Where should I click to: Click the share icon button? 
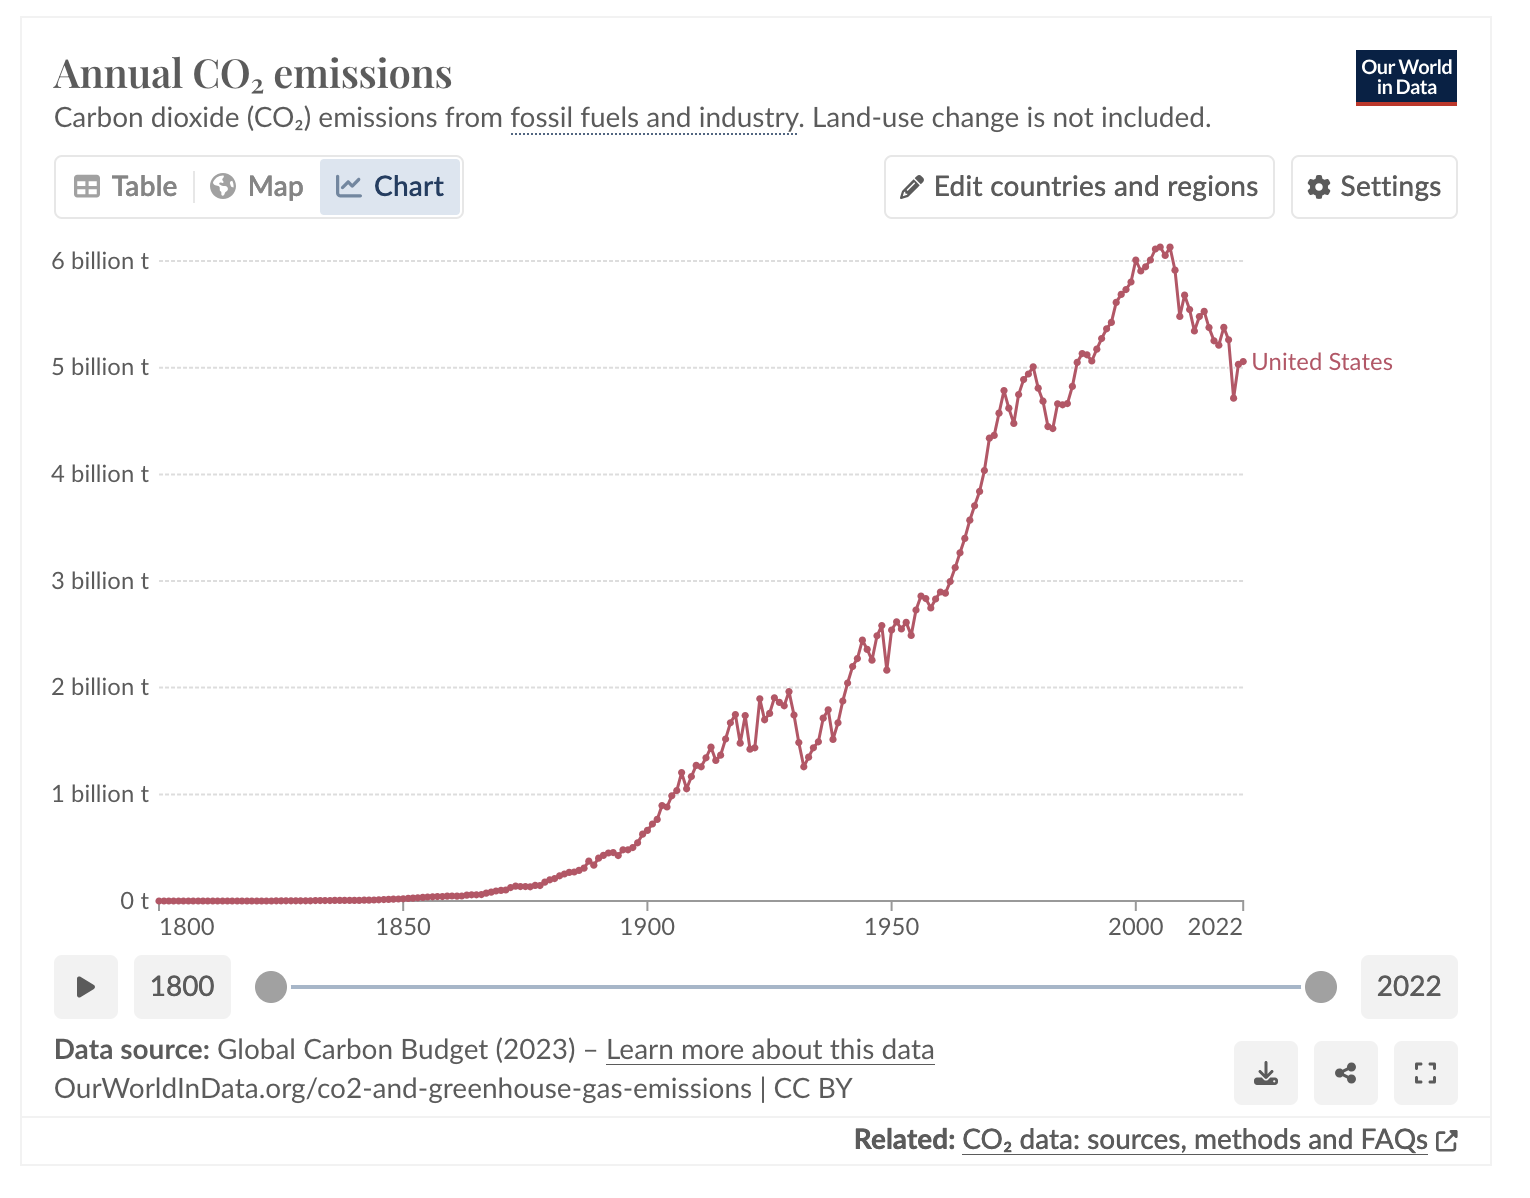coord(1345,1073)
